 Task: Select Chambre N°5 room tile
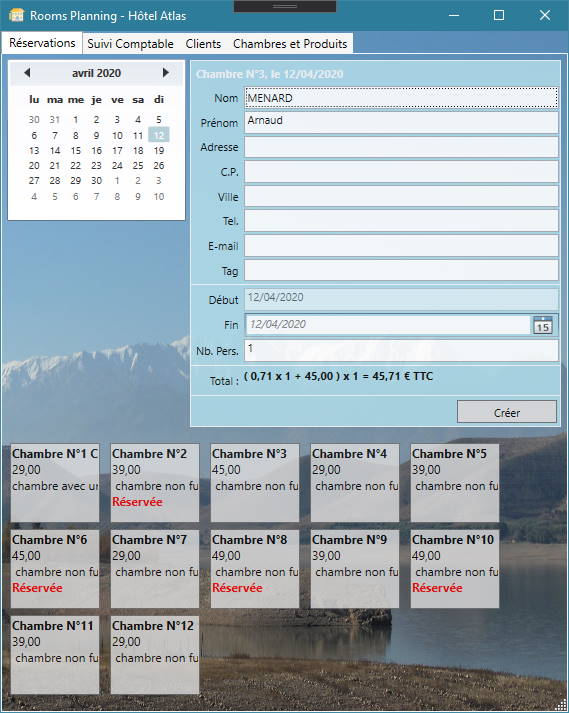[x=455, y=482]
